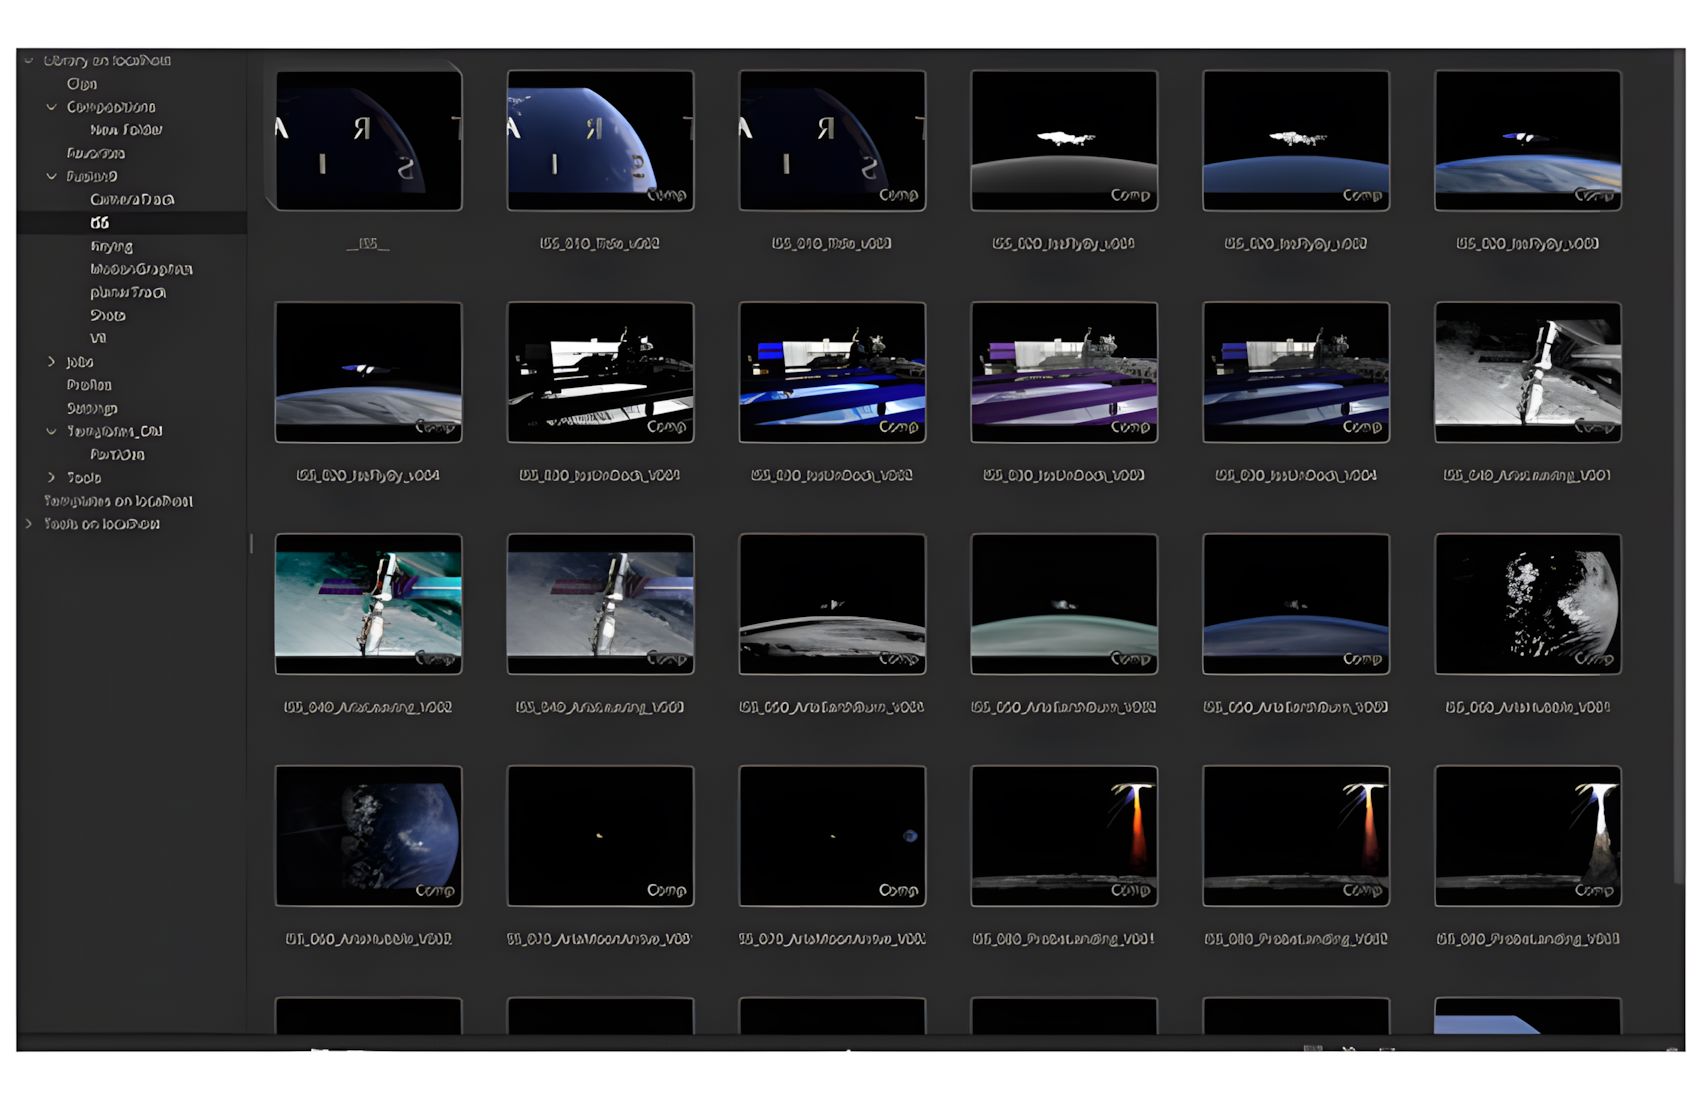This screenshot has width=1700, height=1100.
Task: Select the blue Earth 060 v002 thumbnail
Action: pos(368,836)
